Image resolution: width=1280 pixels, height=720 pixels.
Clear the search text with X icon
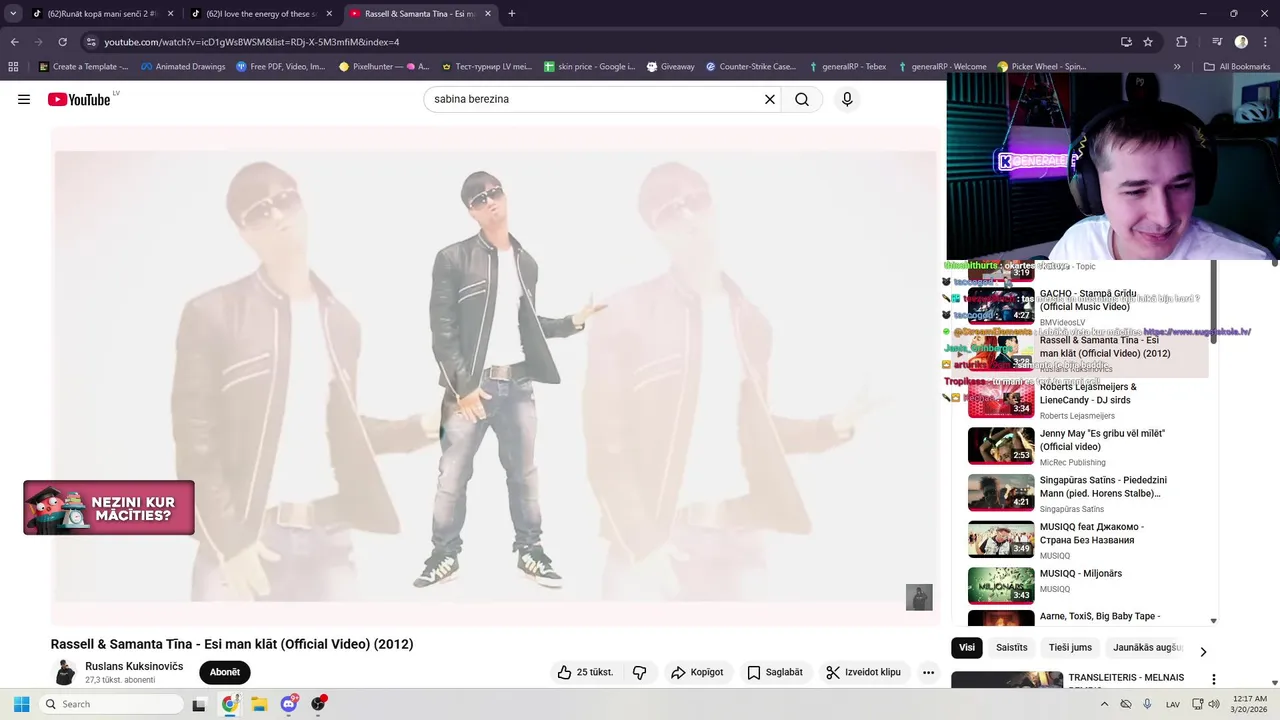770,99
